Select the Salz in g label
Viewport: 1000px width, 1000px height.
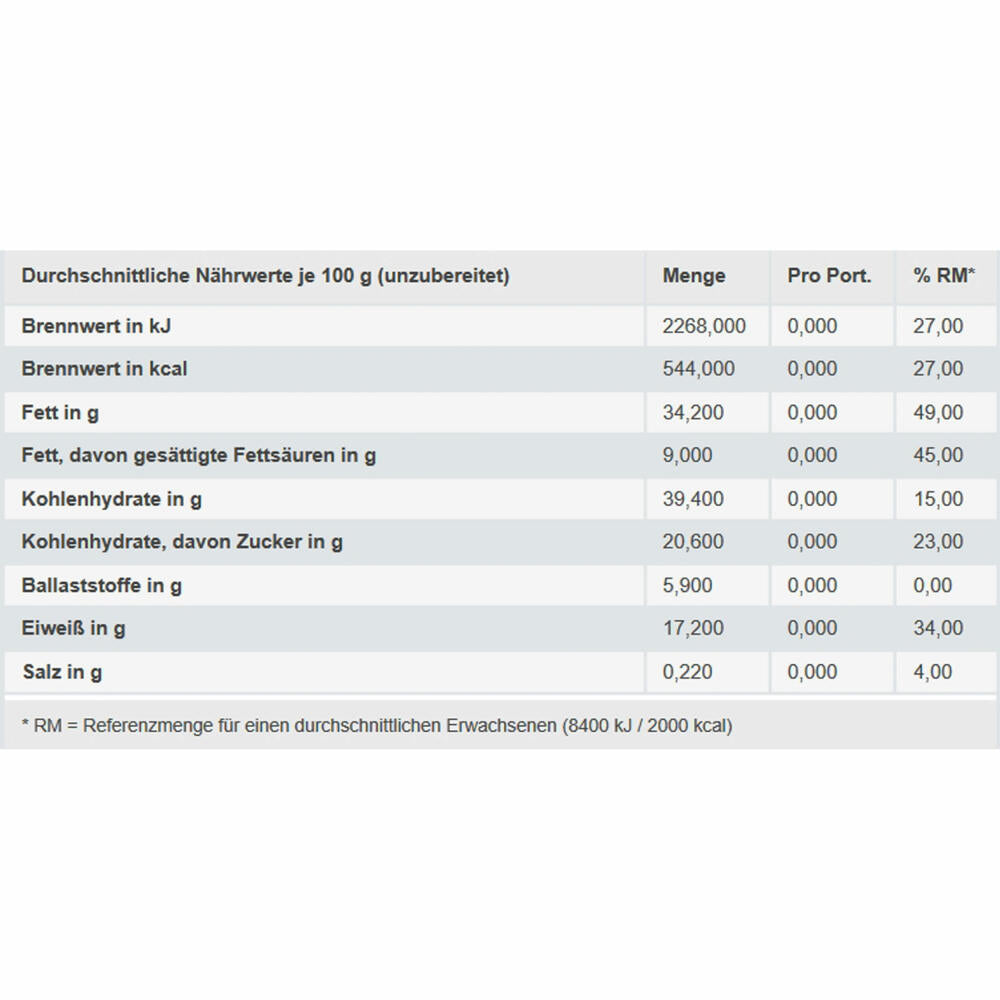click(x=62, y=672)
